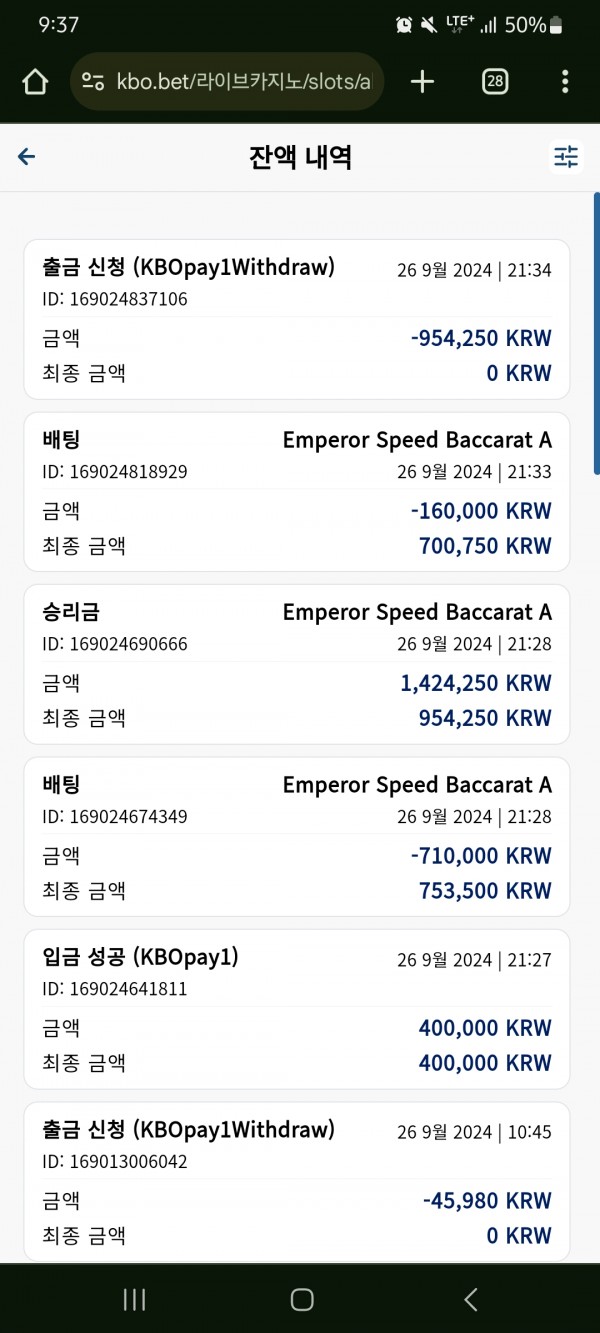Viewport: 600px width, 1333px height.
Task: Tap the 잔액 내역 page title
Action: click(x=300, y=157)
